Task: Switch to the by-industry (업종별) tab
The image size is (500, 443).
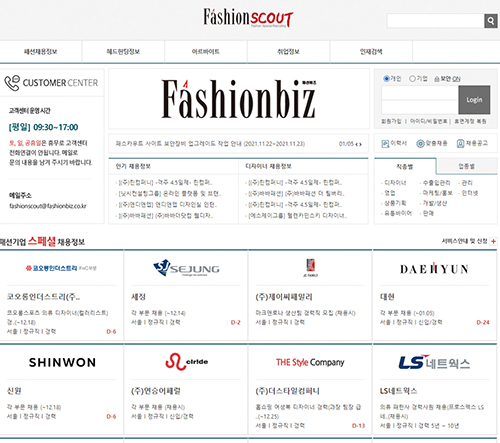Action: click(467, 166)
